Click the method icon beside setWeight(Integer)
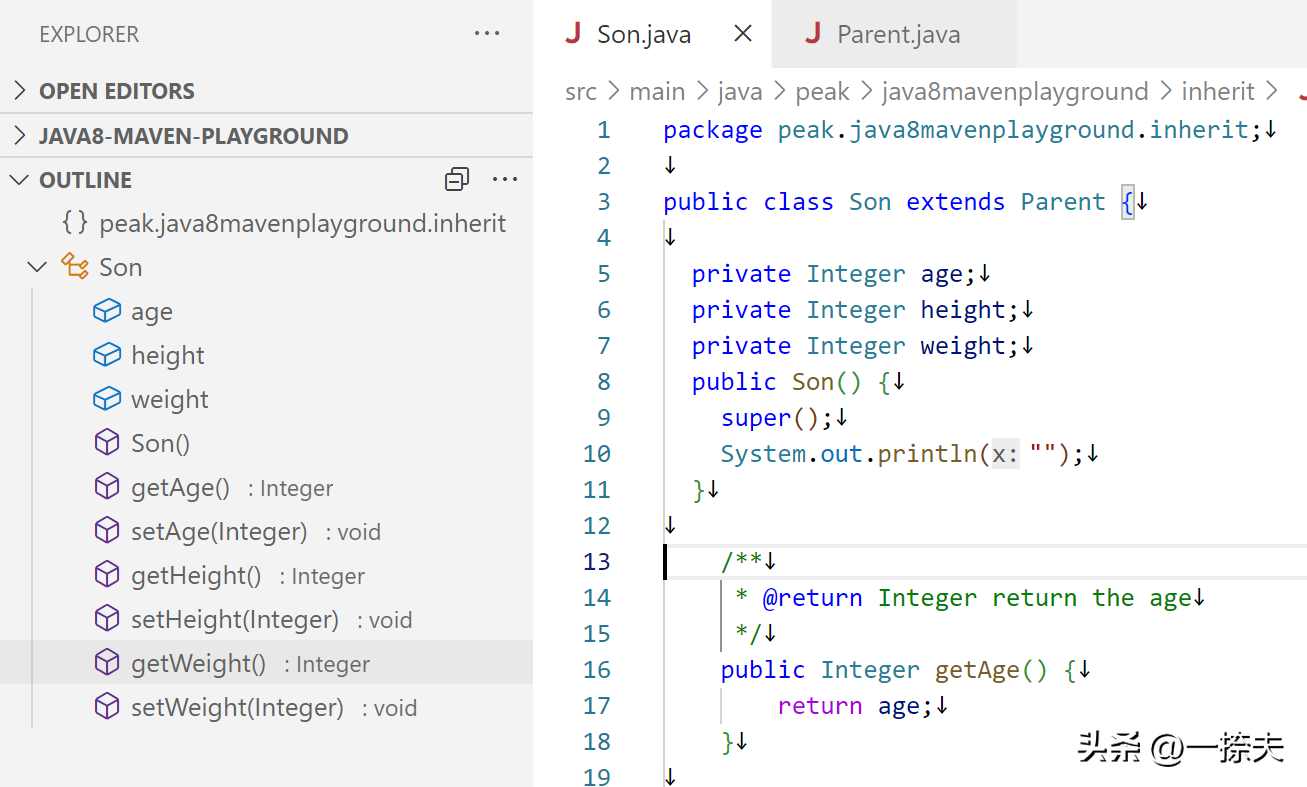 (107, 707)
